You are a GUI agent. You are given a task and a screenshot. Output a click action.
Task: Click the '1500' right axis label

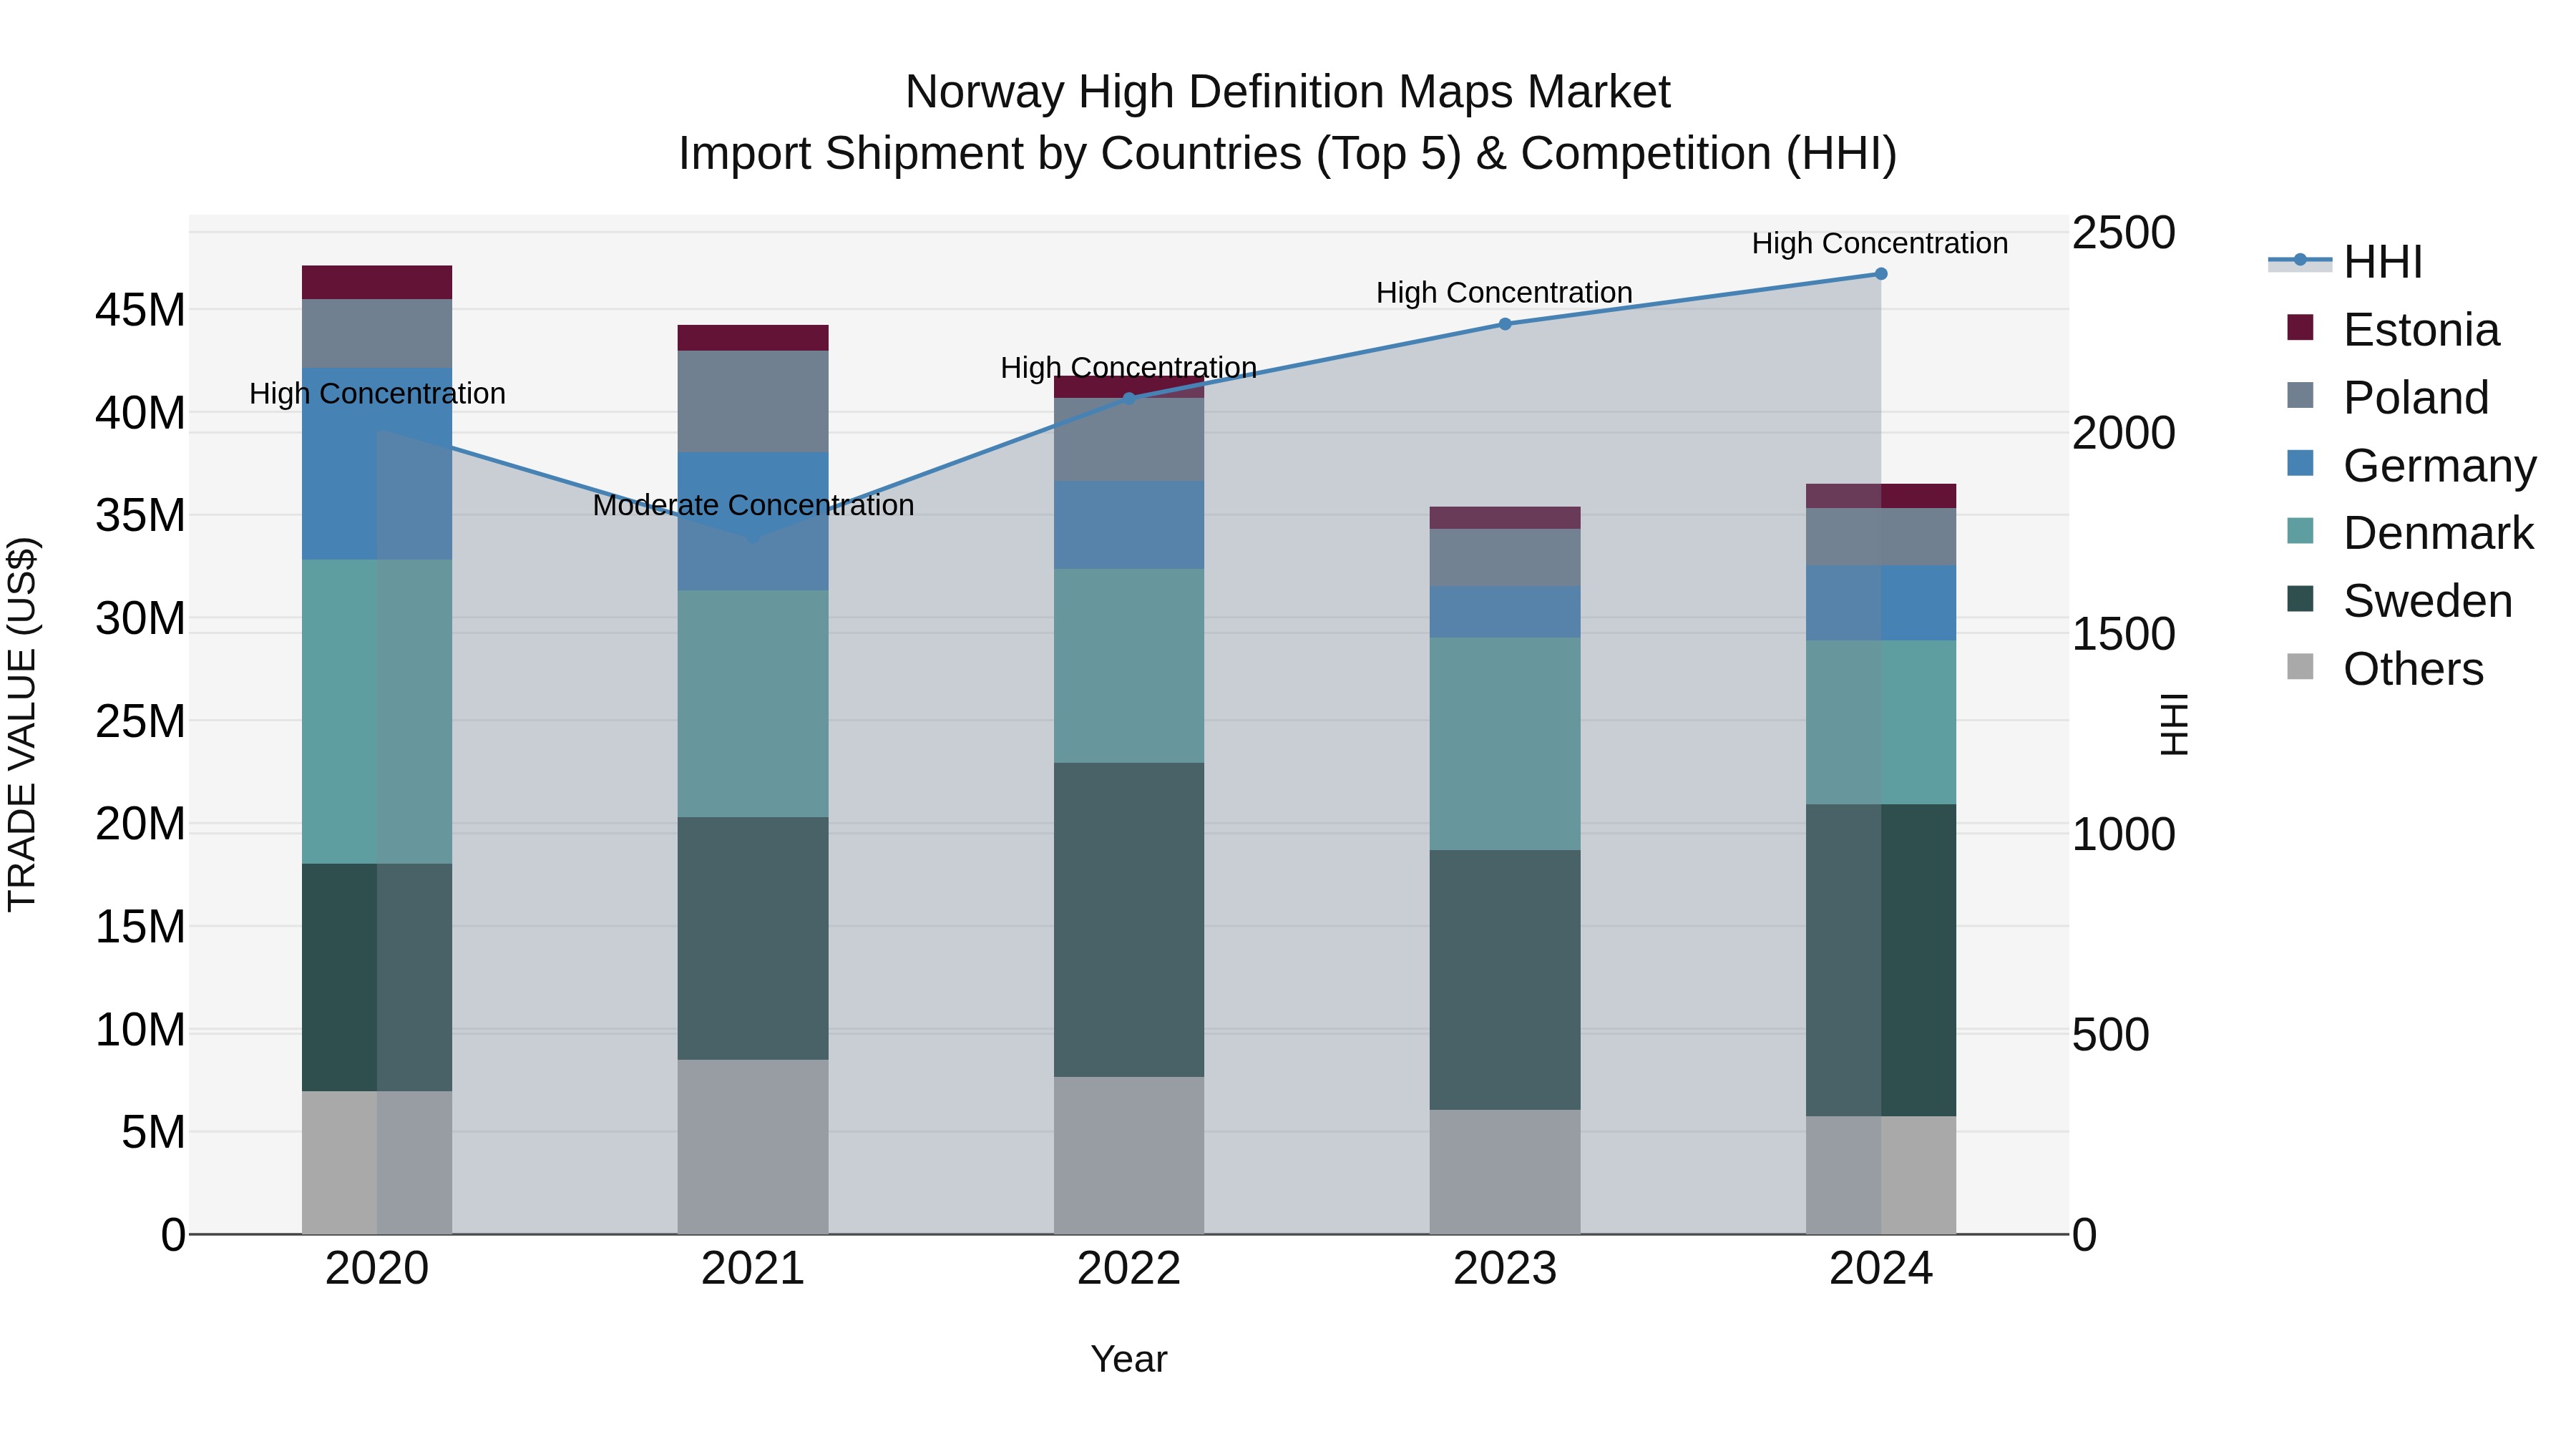(x=2124, y=634)
